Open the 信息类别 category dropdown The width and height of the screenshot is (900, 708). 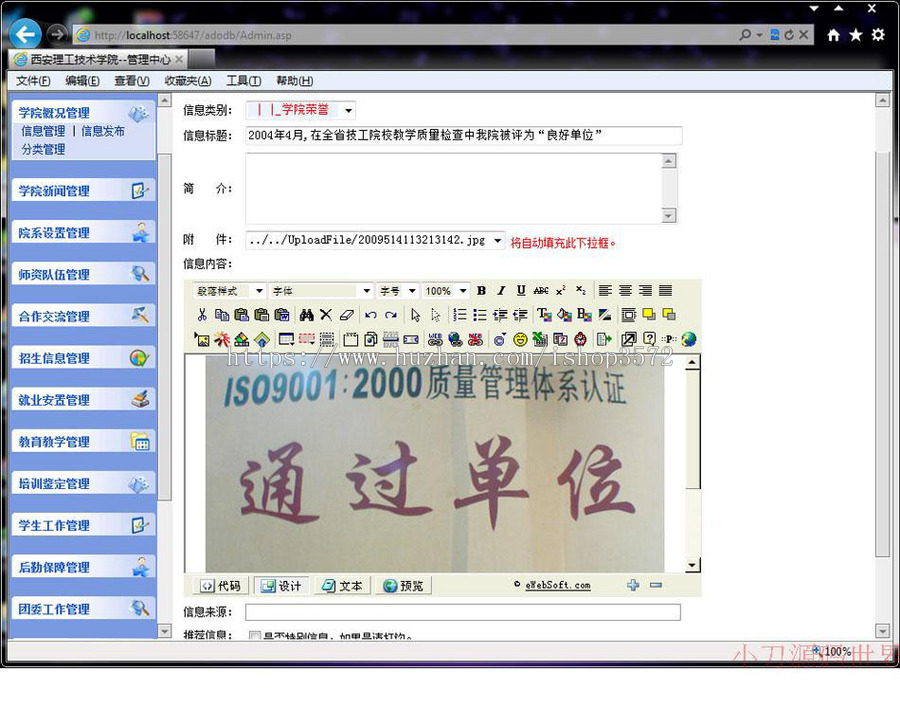348,110
